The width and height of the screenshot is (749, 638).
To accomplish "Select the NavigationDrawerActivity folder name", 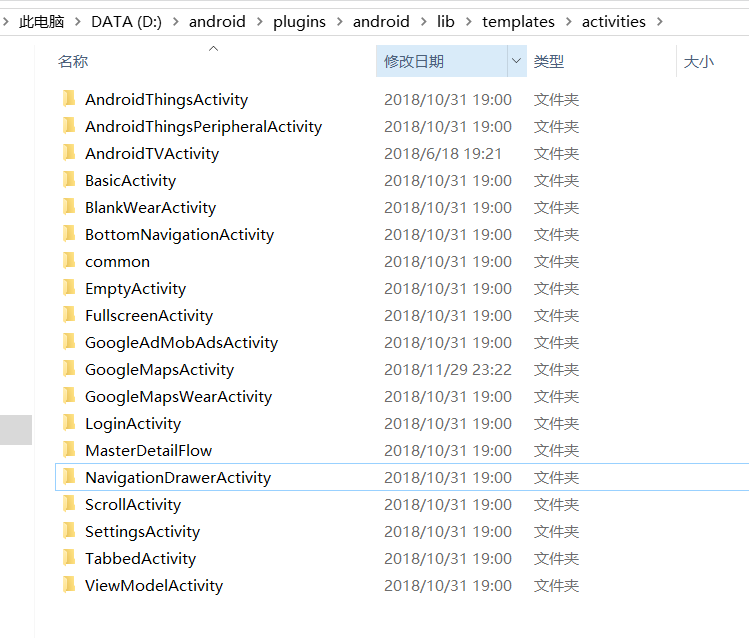I will coord(178,478).
